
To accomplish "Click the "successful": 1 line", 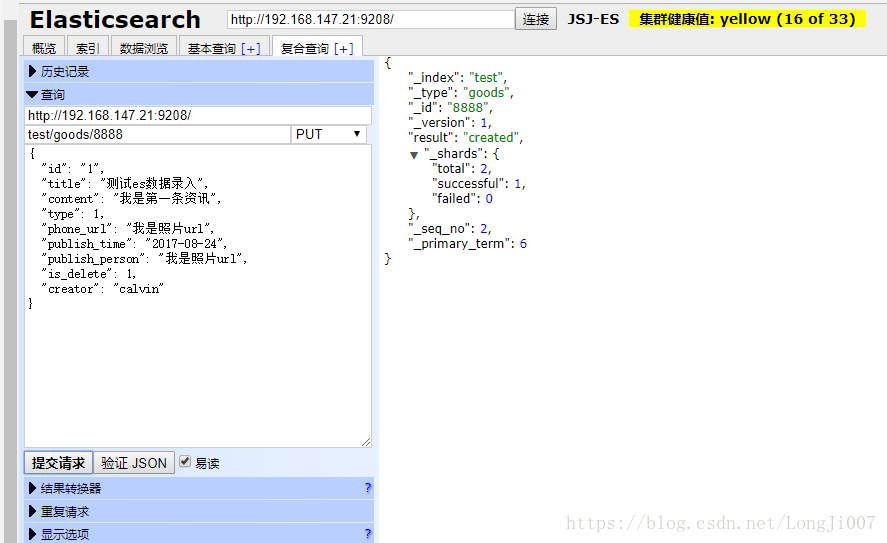I will tap(479, 183).
